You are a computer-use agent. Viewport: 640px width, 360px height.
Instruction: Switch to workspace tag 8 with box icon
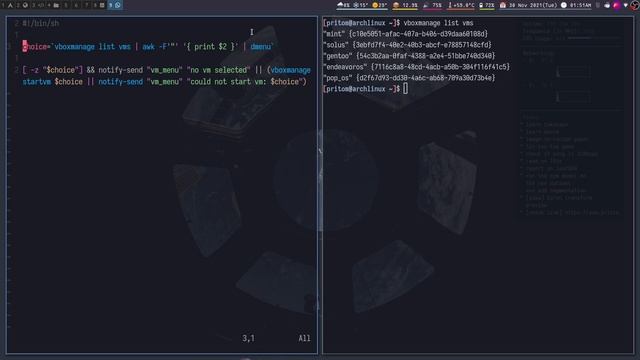coord(98,5)
